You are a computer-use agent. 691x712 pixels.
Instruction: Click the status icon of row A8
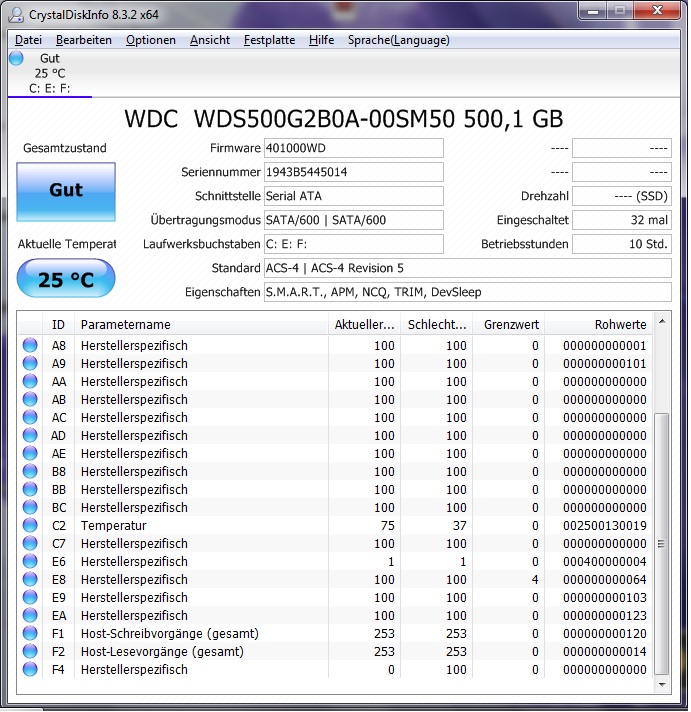coord(30,345)
